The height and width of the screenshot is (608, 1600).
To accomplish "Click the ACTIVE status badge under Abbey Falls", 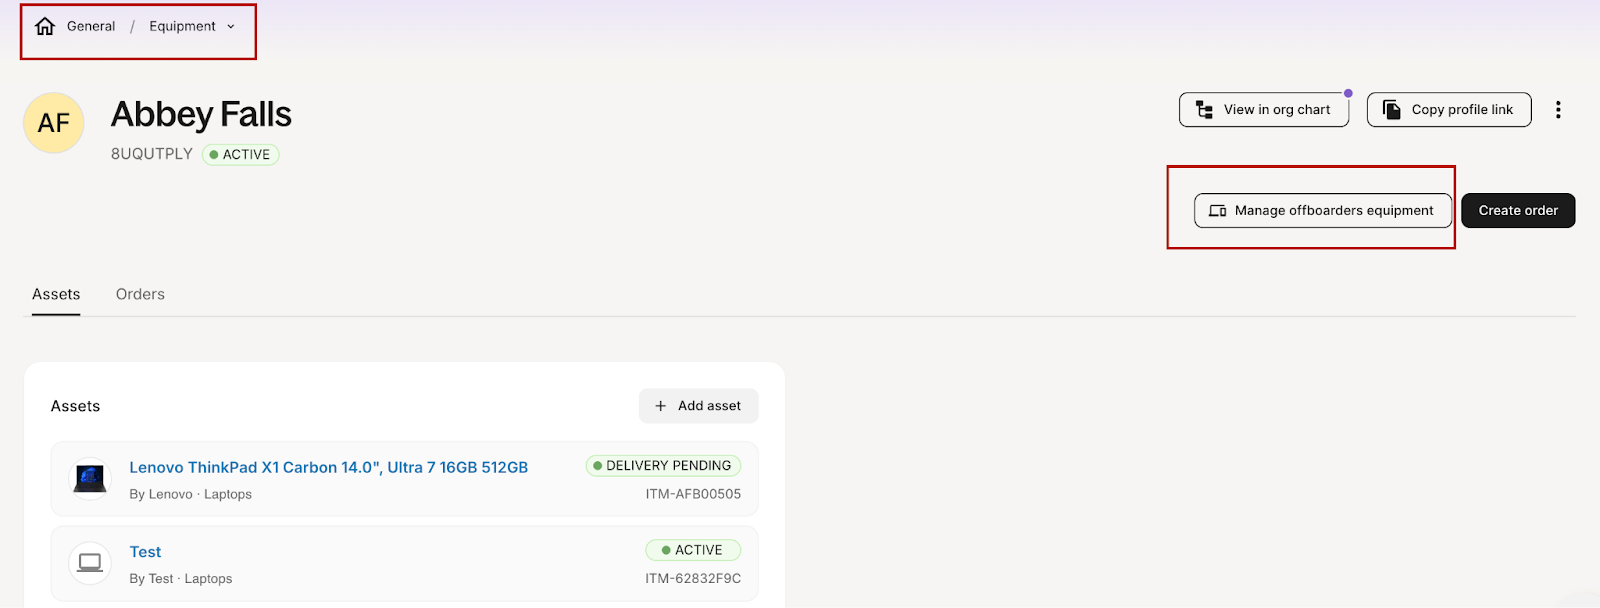I will 240,154.
